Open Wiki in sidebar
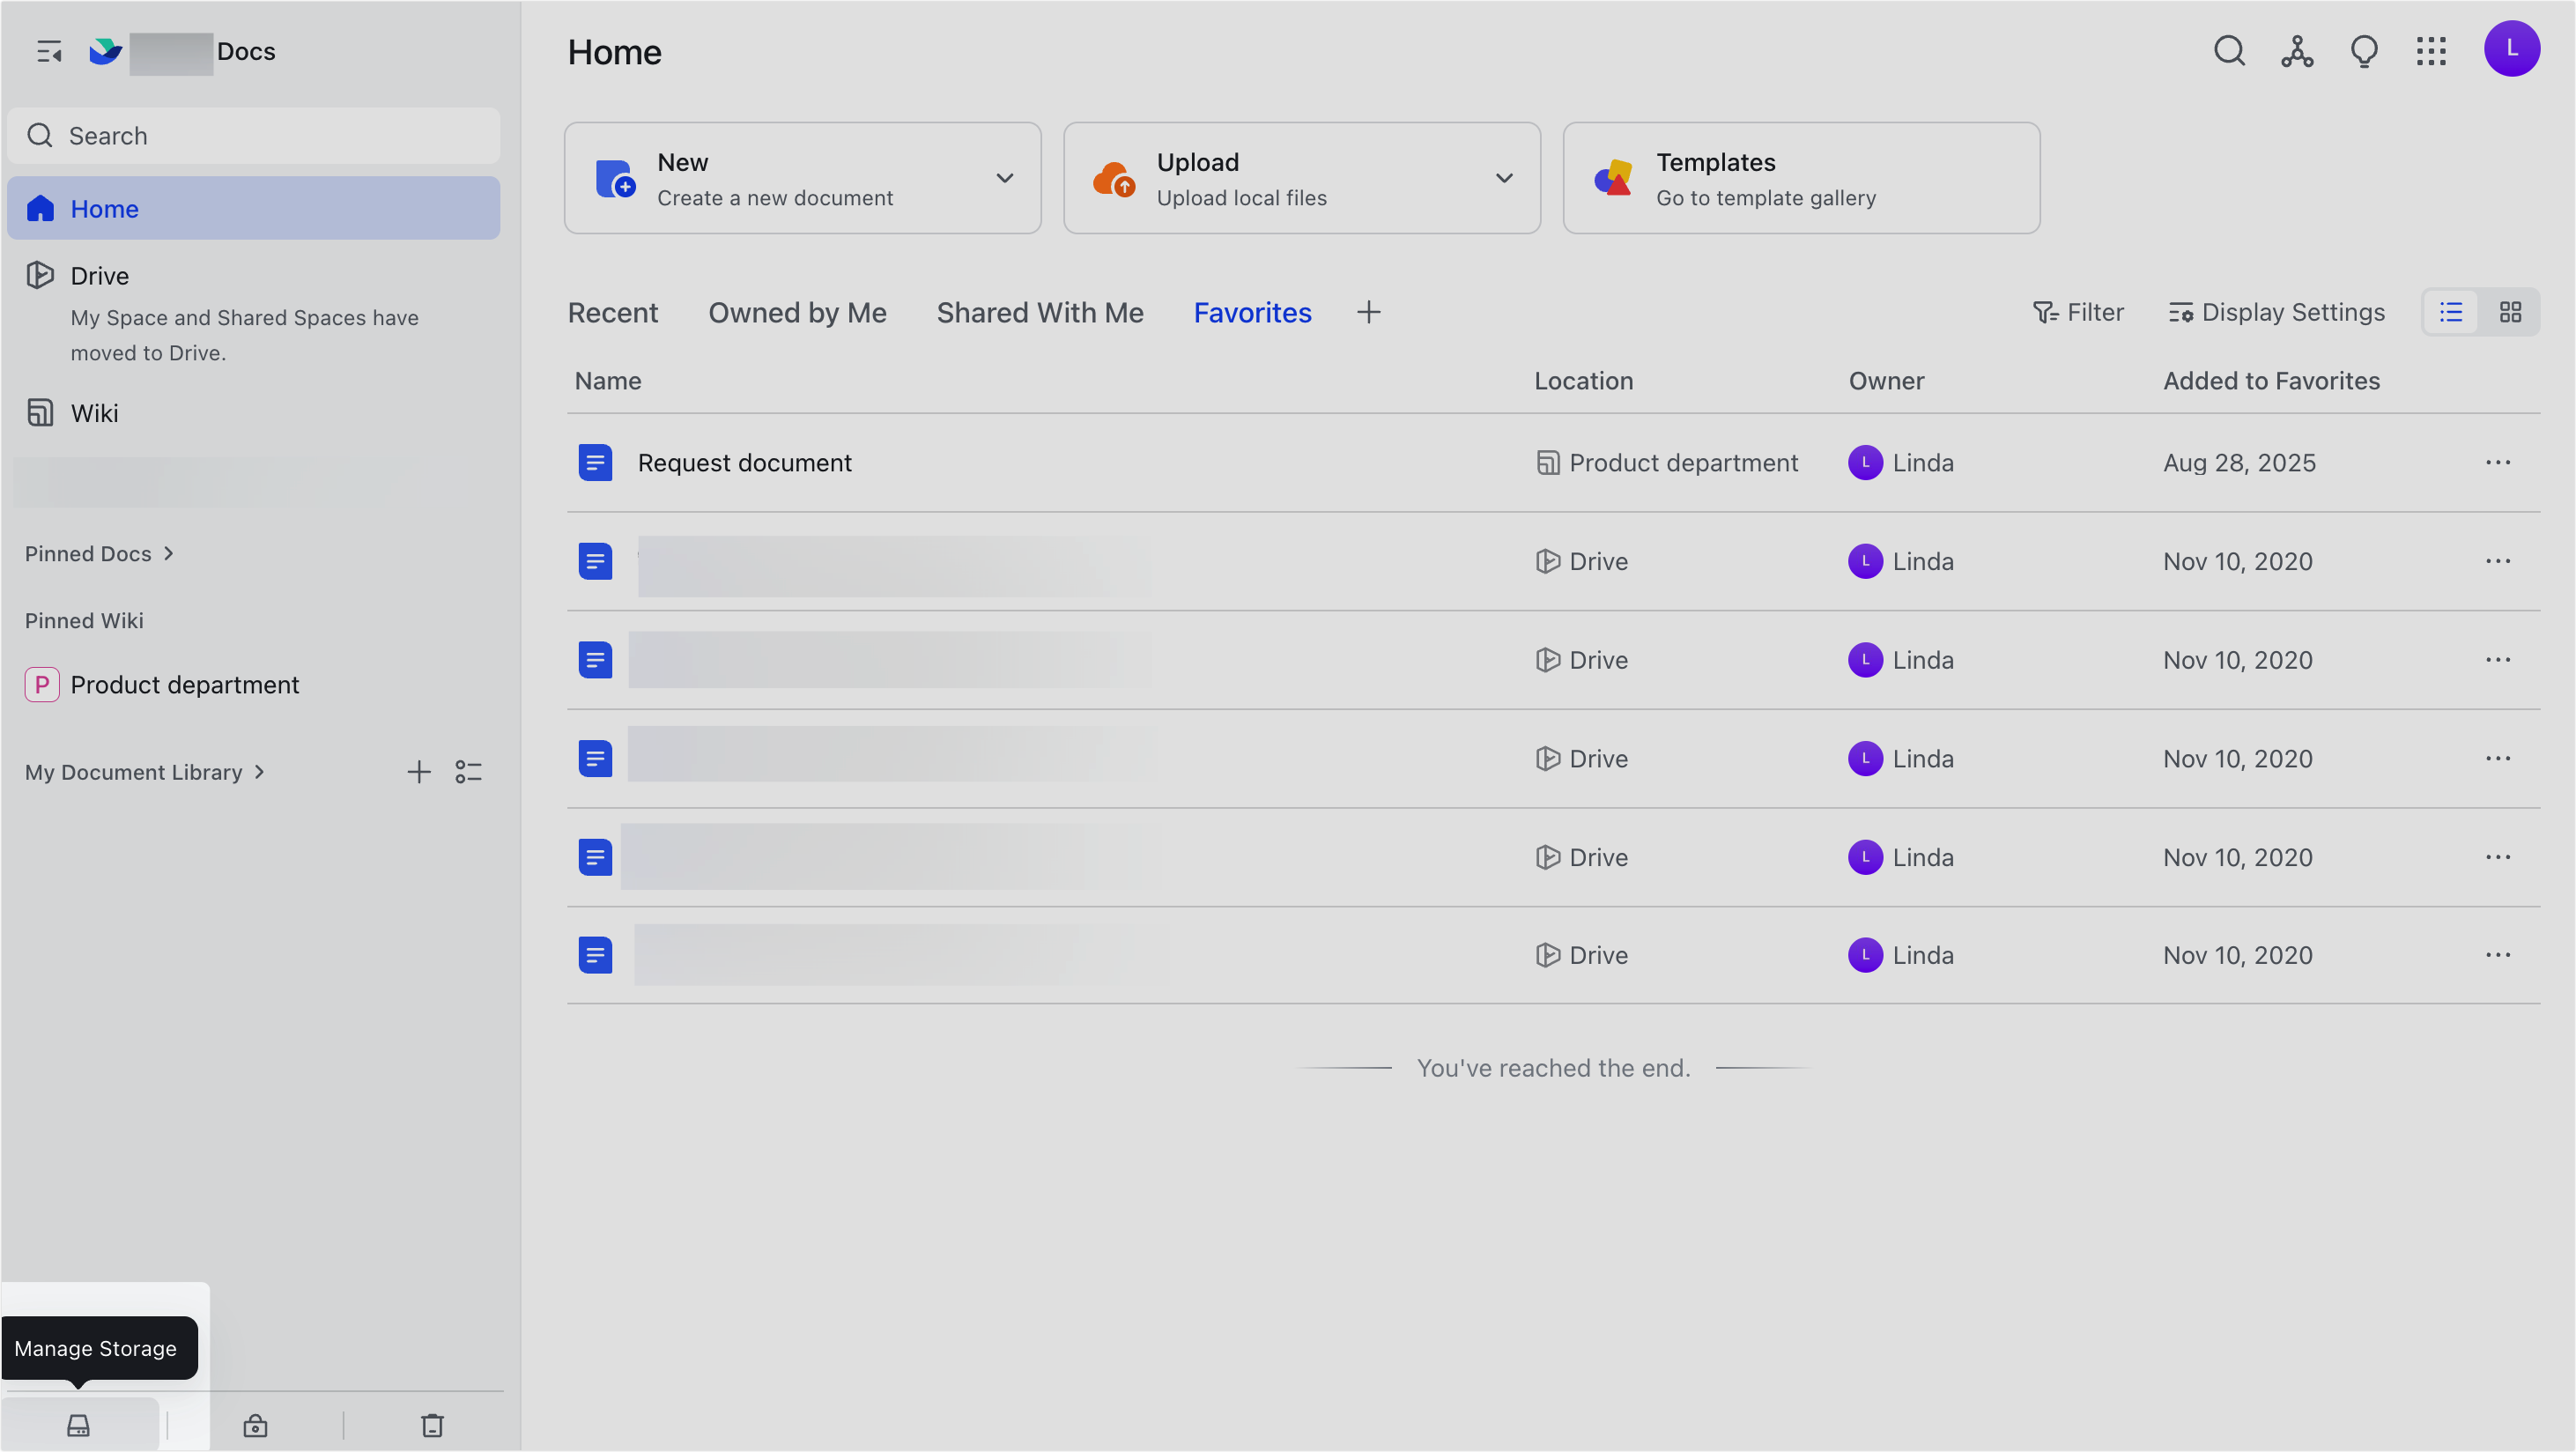This screenshot has height=1452, width=2576. (94, 413)
